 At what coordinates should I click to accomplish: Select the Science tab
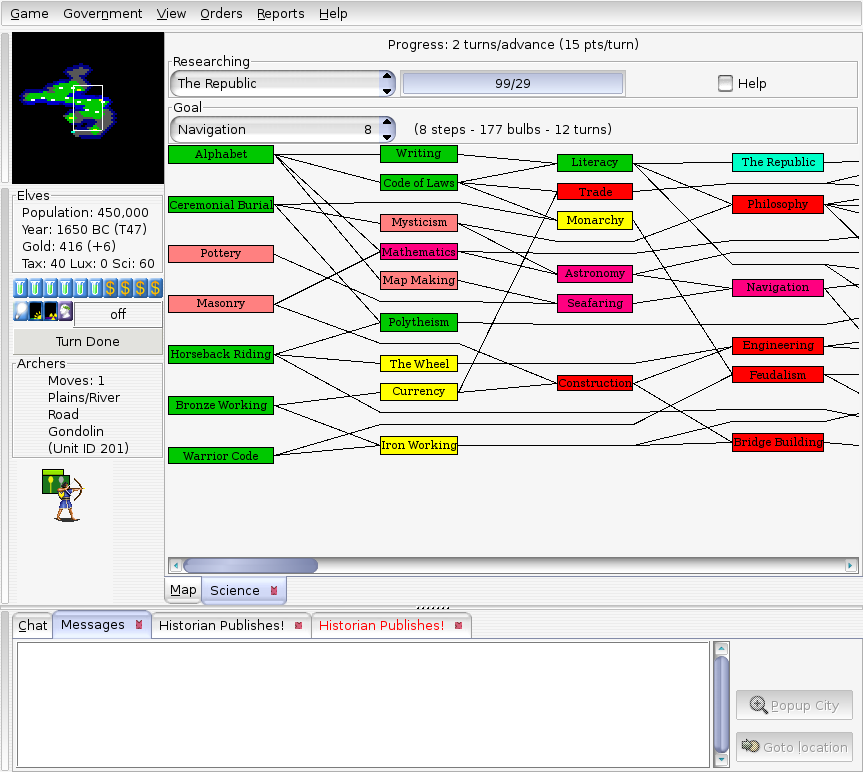[235, 590]
